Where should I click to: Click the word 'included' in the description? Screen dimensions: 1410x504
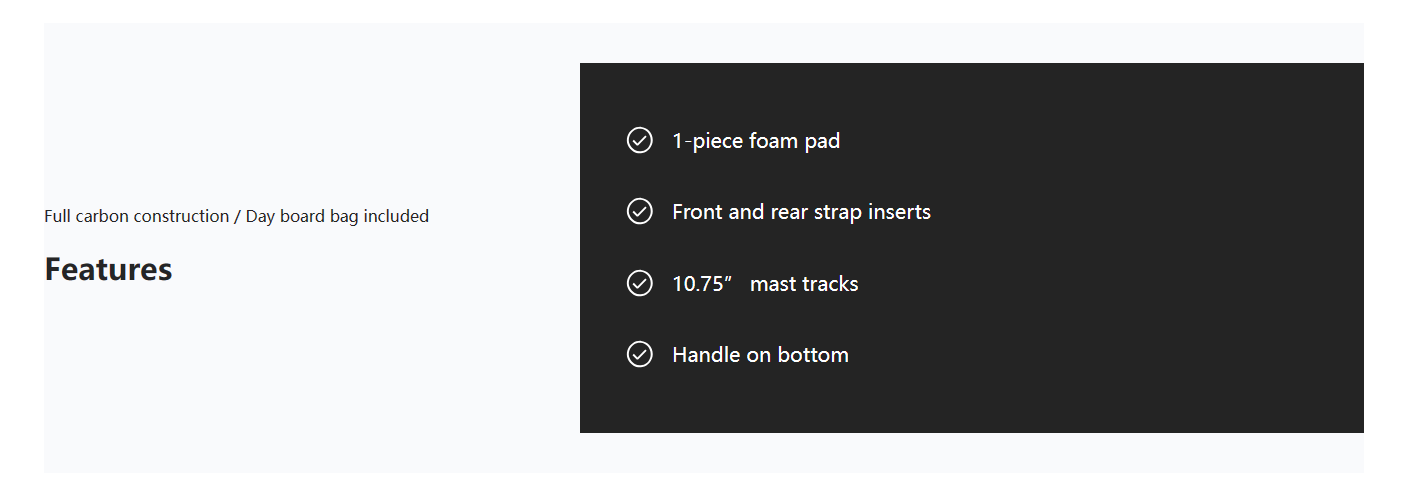coord(396,216)
